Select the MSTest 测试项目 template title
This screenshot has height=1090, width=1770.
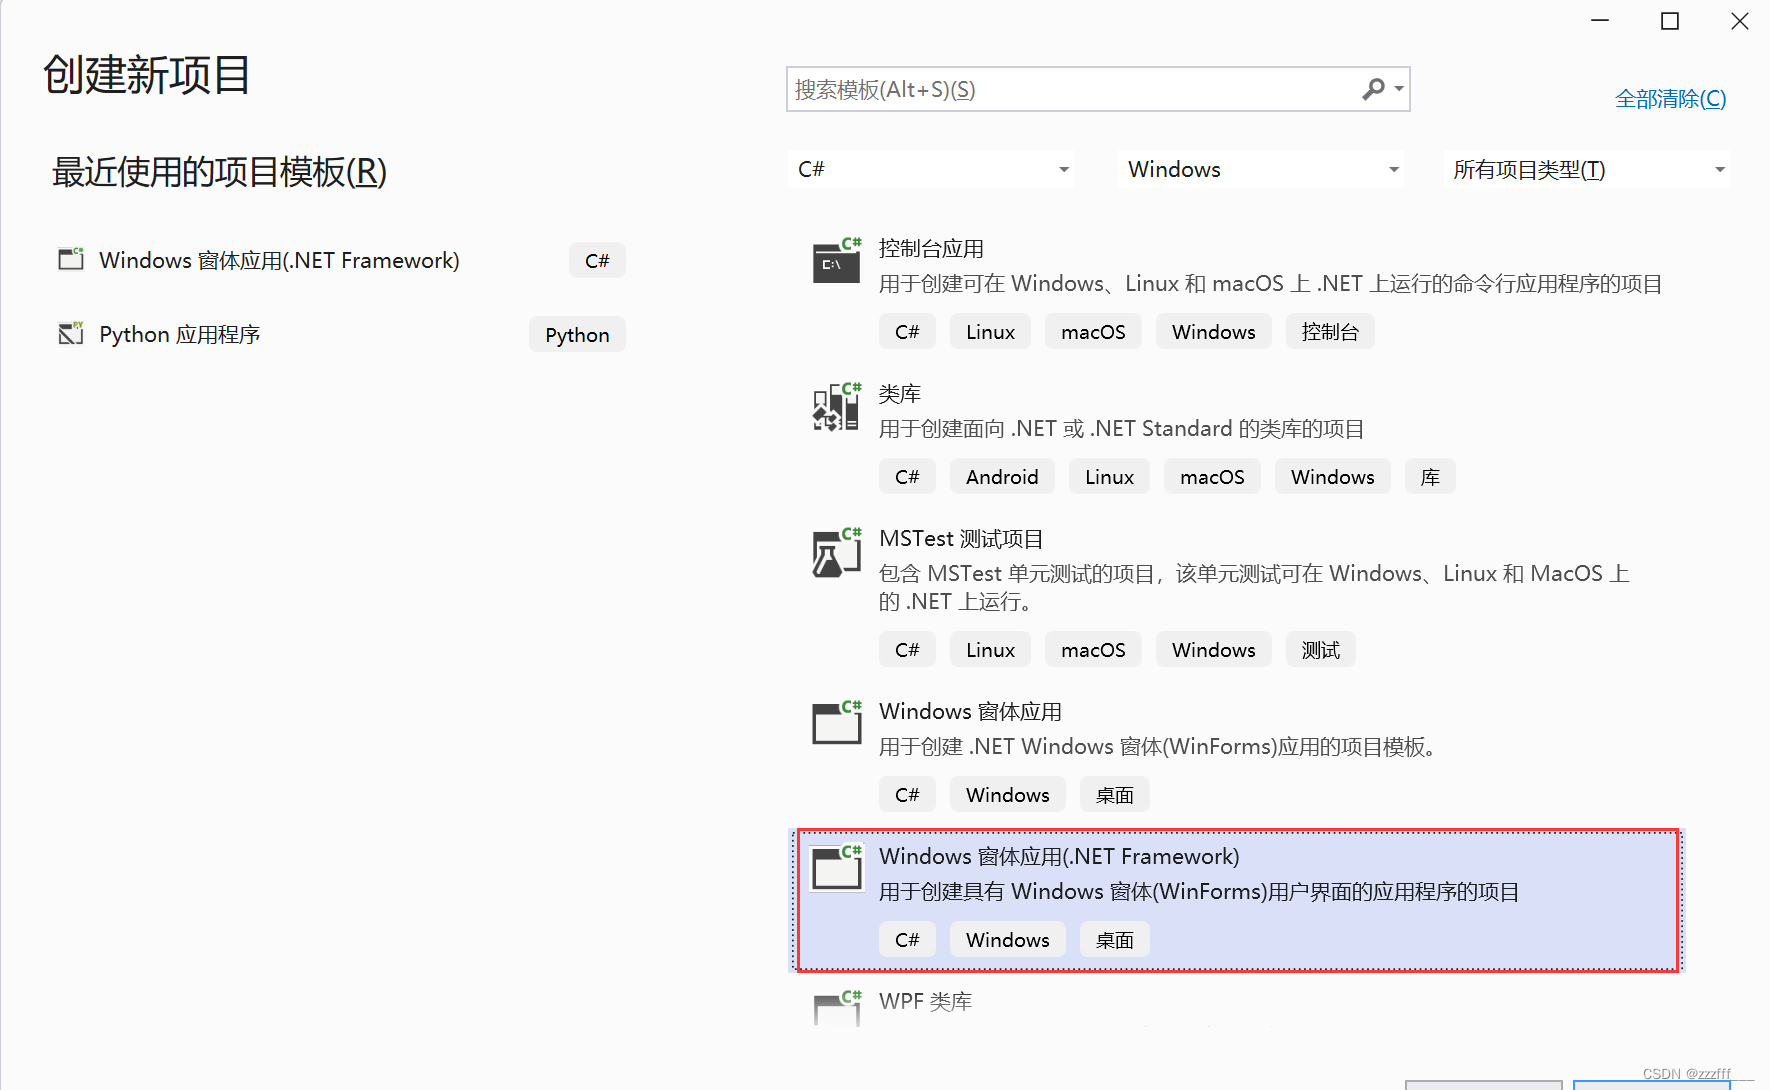click(961, 538)
